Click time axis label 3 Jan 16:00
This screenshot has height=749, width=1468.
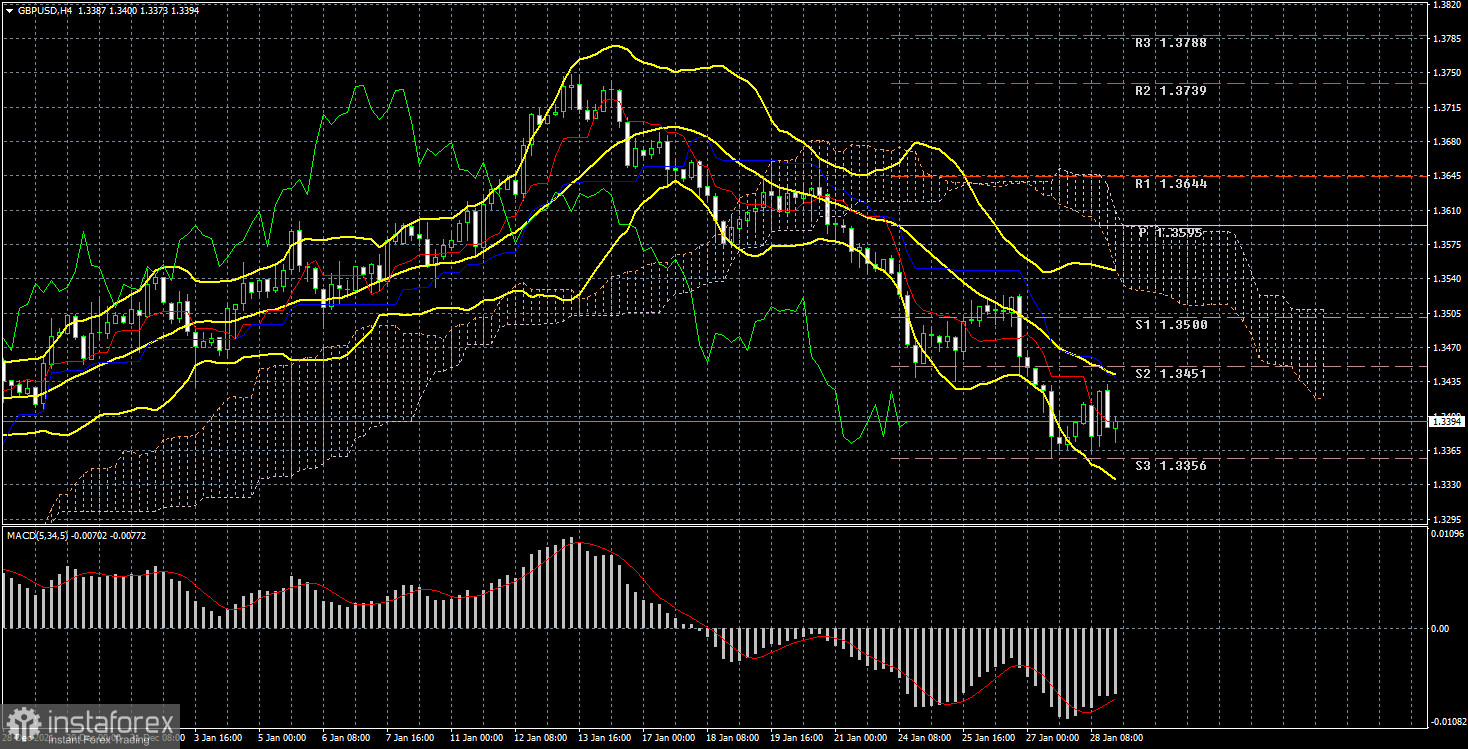[217, 738]
